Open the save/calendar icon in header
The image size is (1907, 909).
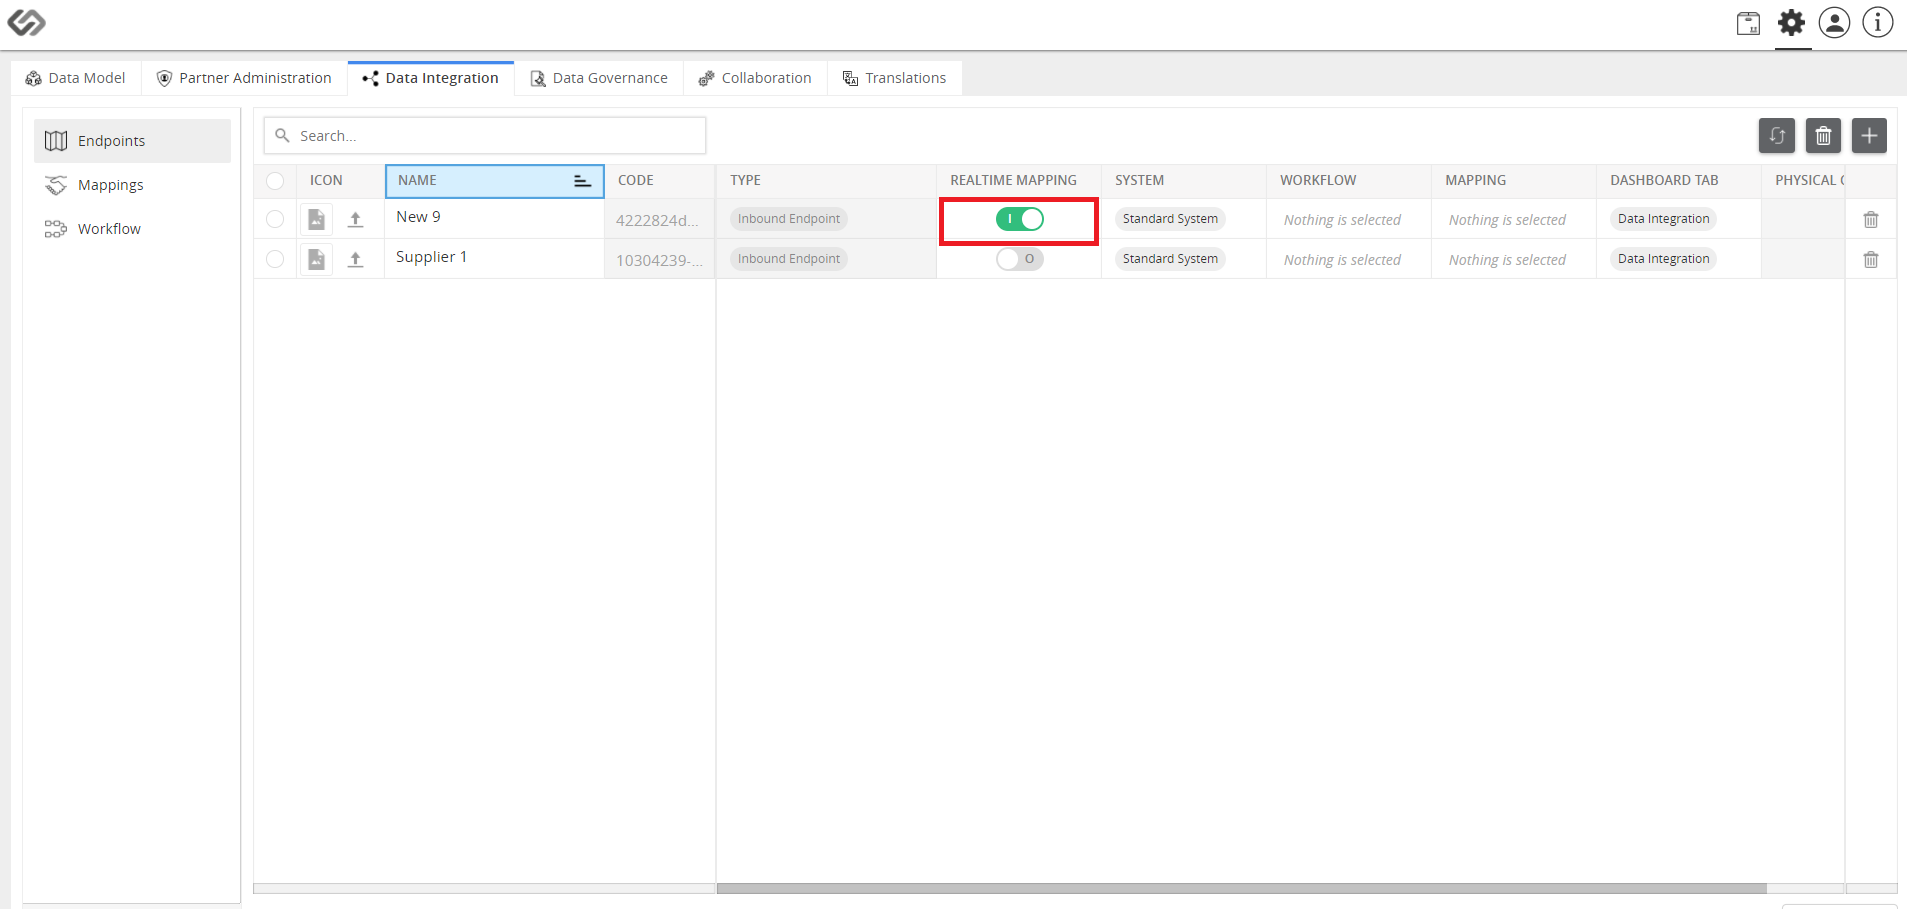tap(1748, 23)
